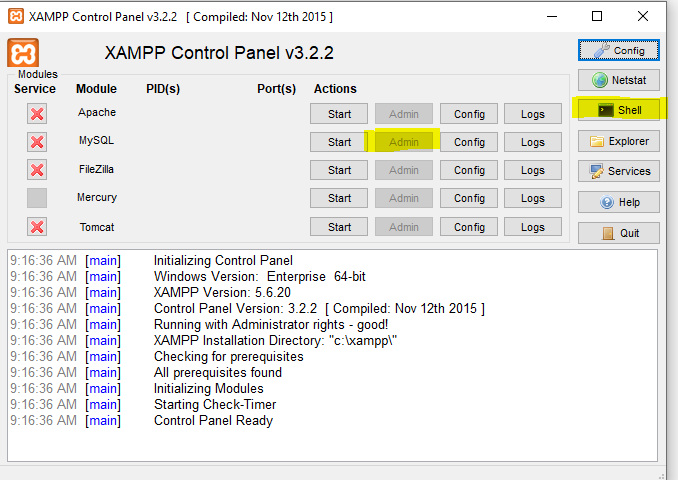Click the MySQL module name

[96, 141]
